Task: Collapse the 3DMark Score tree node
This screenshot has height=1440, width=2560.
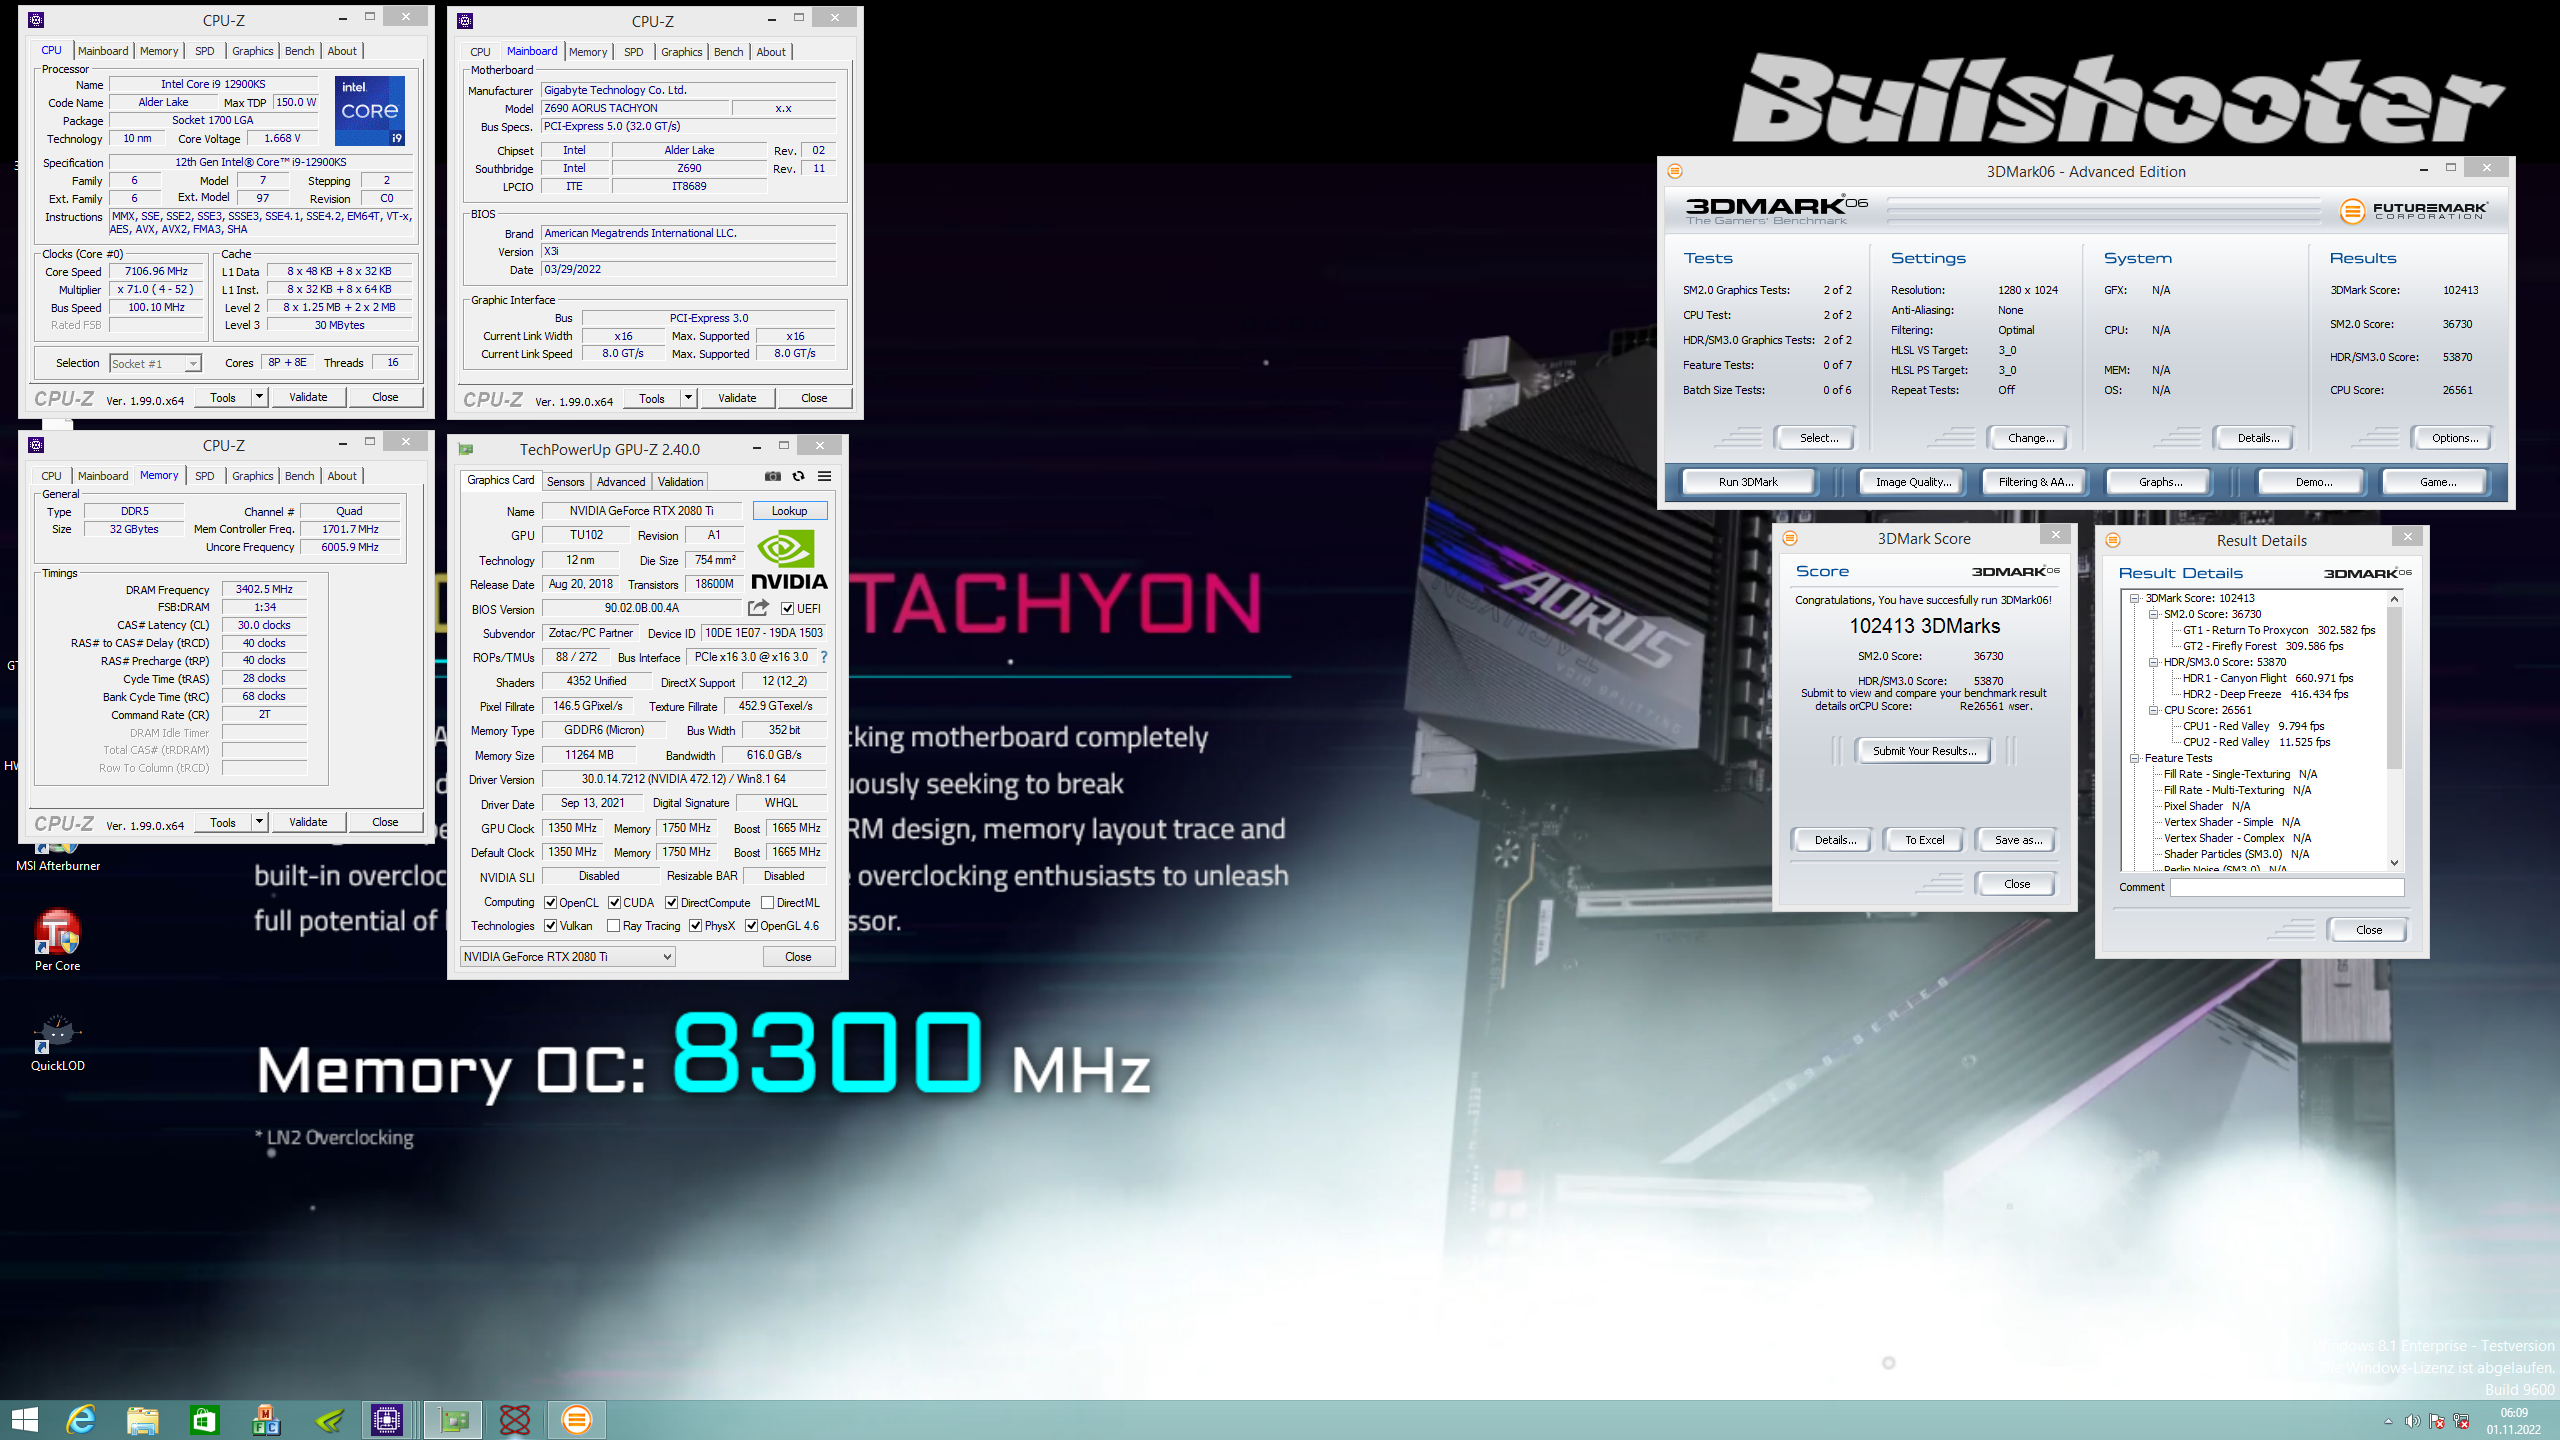Action: coord(2134,598)
